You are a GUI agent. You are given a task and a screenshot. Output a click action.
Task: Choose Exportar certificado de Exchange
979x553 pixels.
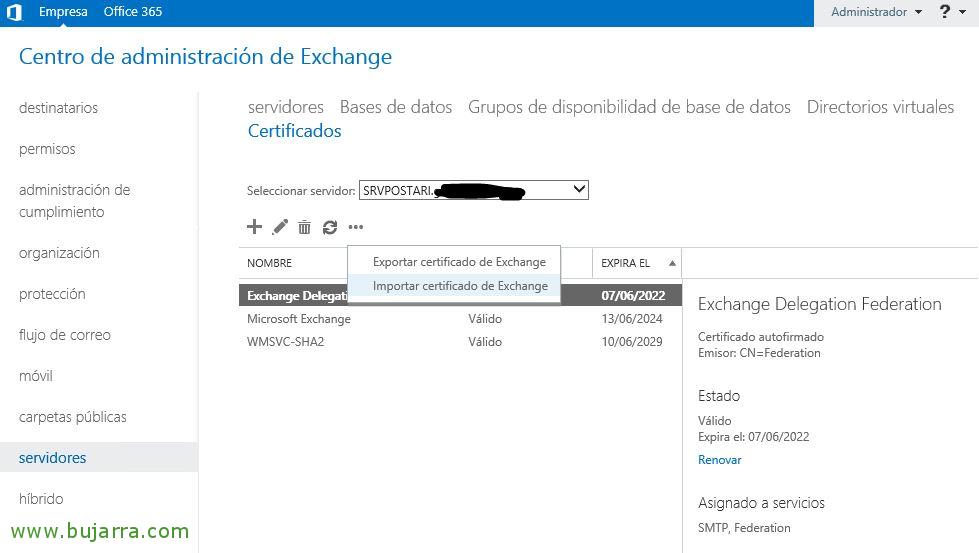[x=459, y=262]
